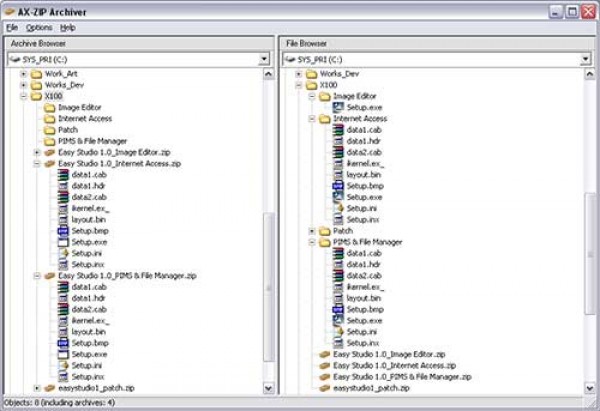Select Setup.inx under PIMS & File Manager in File Browser
The height and width of the screenshot is (411, 600).
coord(363,343)
